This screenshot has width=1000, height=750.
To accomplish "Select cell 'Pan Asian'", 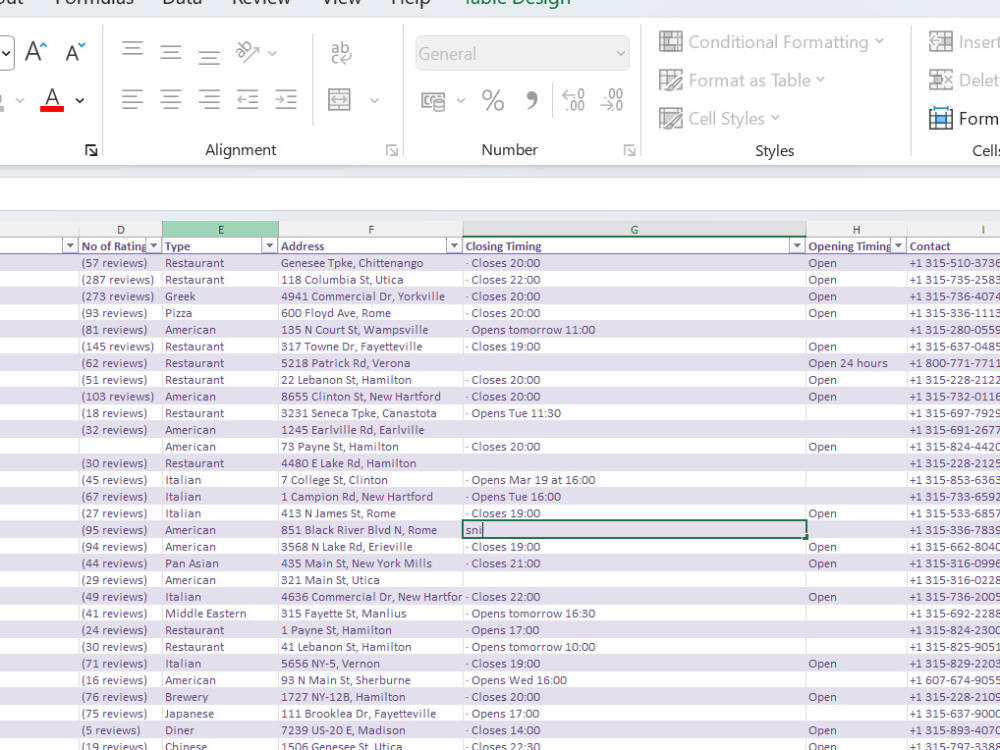I will [220, 564].
